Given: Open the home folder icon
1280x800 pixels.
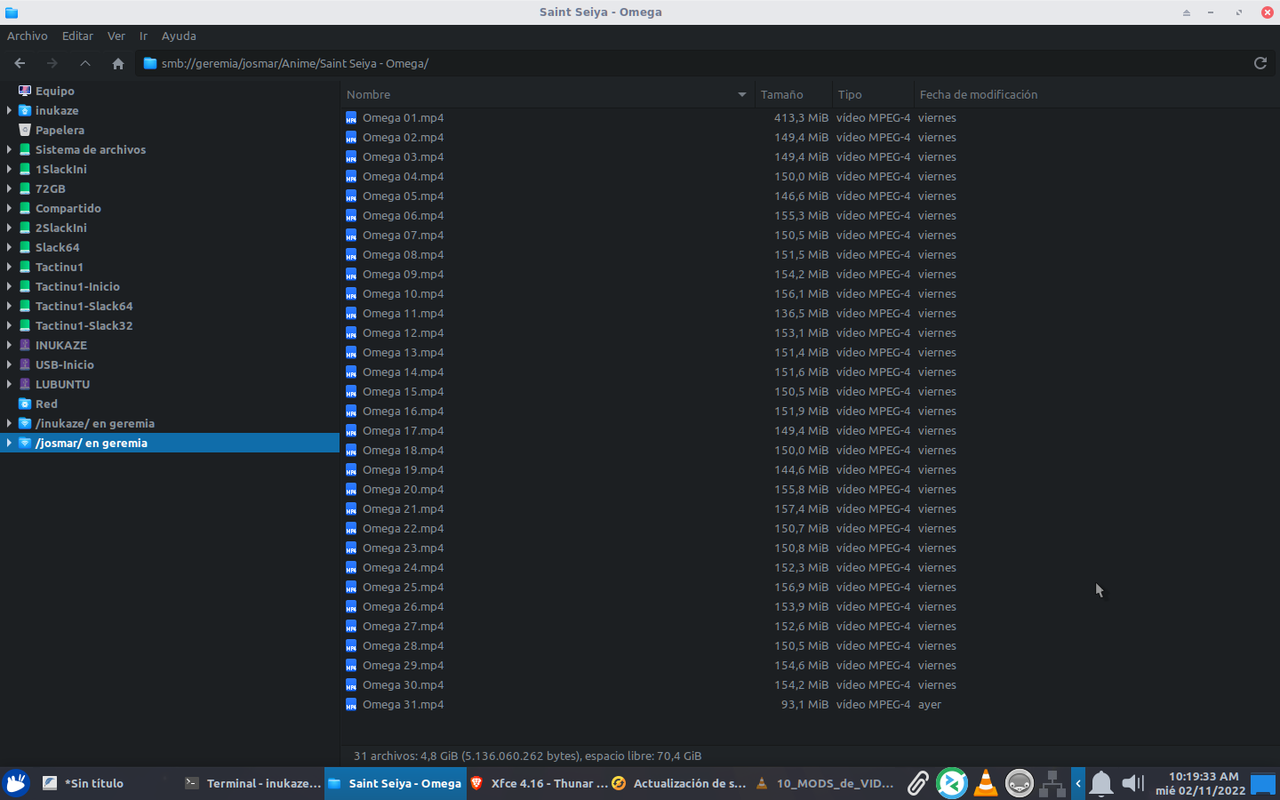Looking at the screenshot, I should [118, 63].
